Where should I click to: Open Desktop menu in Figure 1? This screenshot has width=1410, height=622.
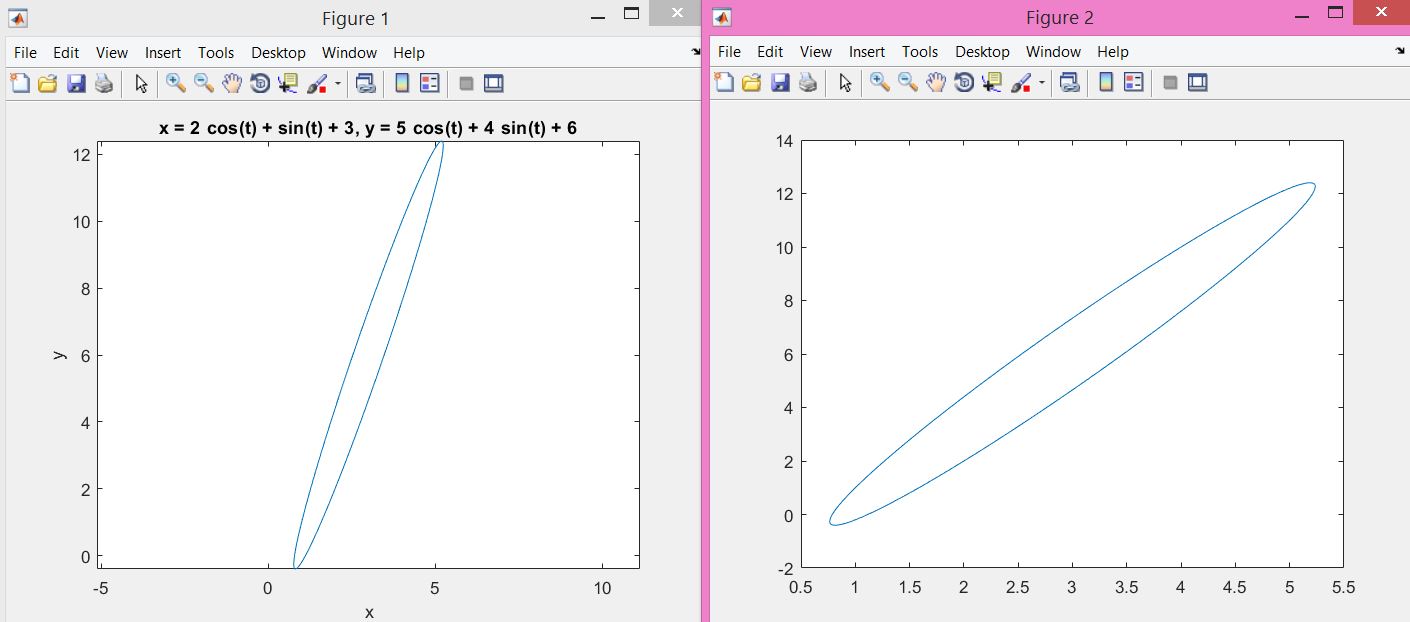click(x=278, y=52)
